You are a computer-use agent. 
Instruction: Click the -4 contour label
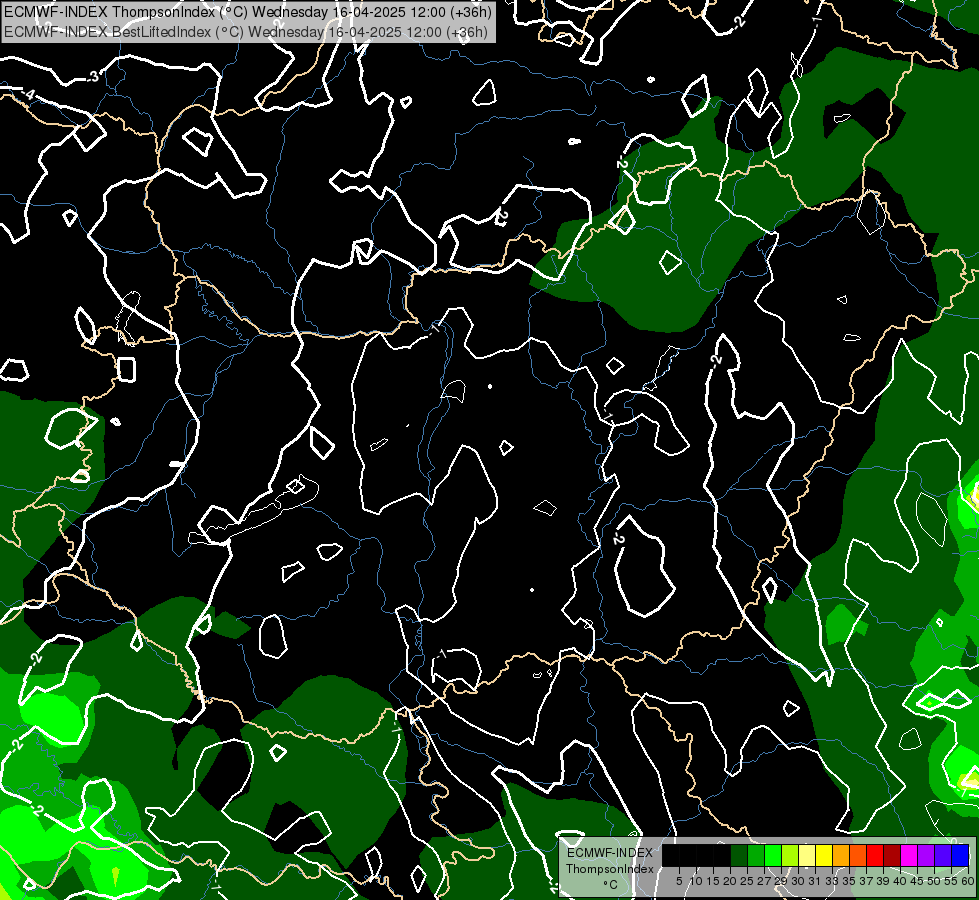coord(28,95)
